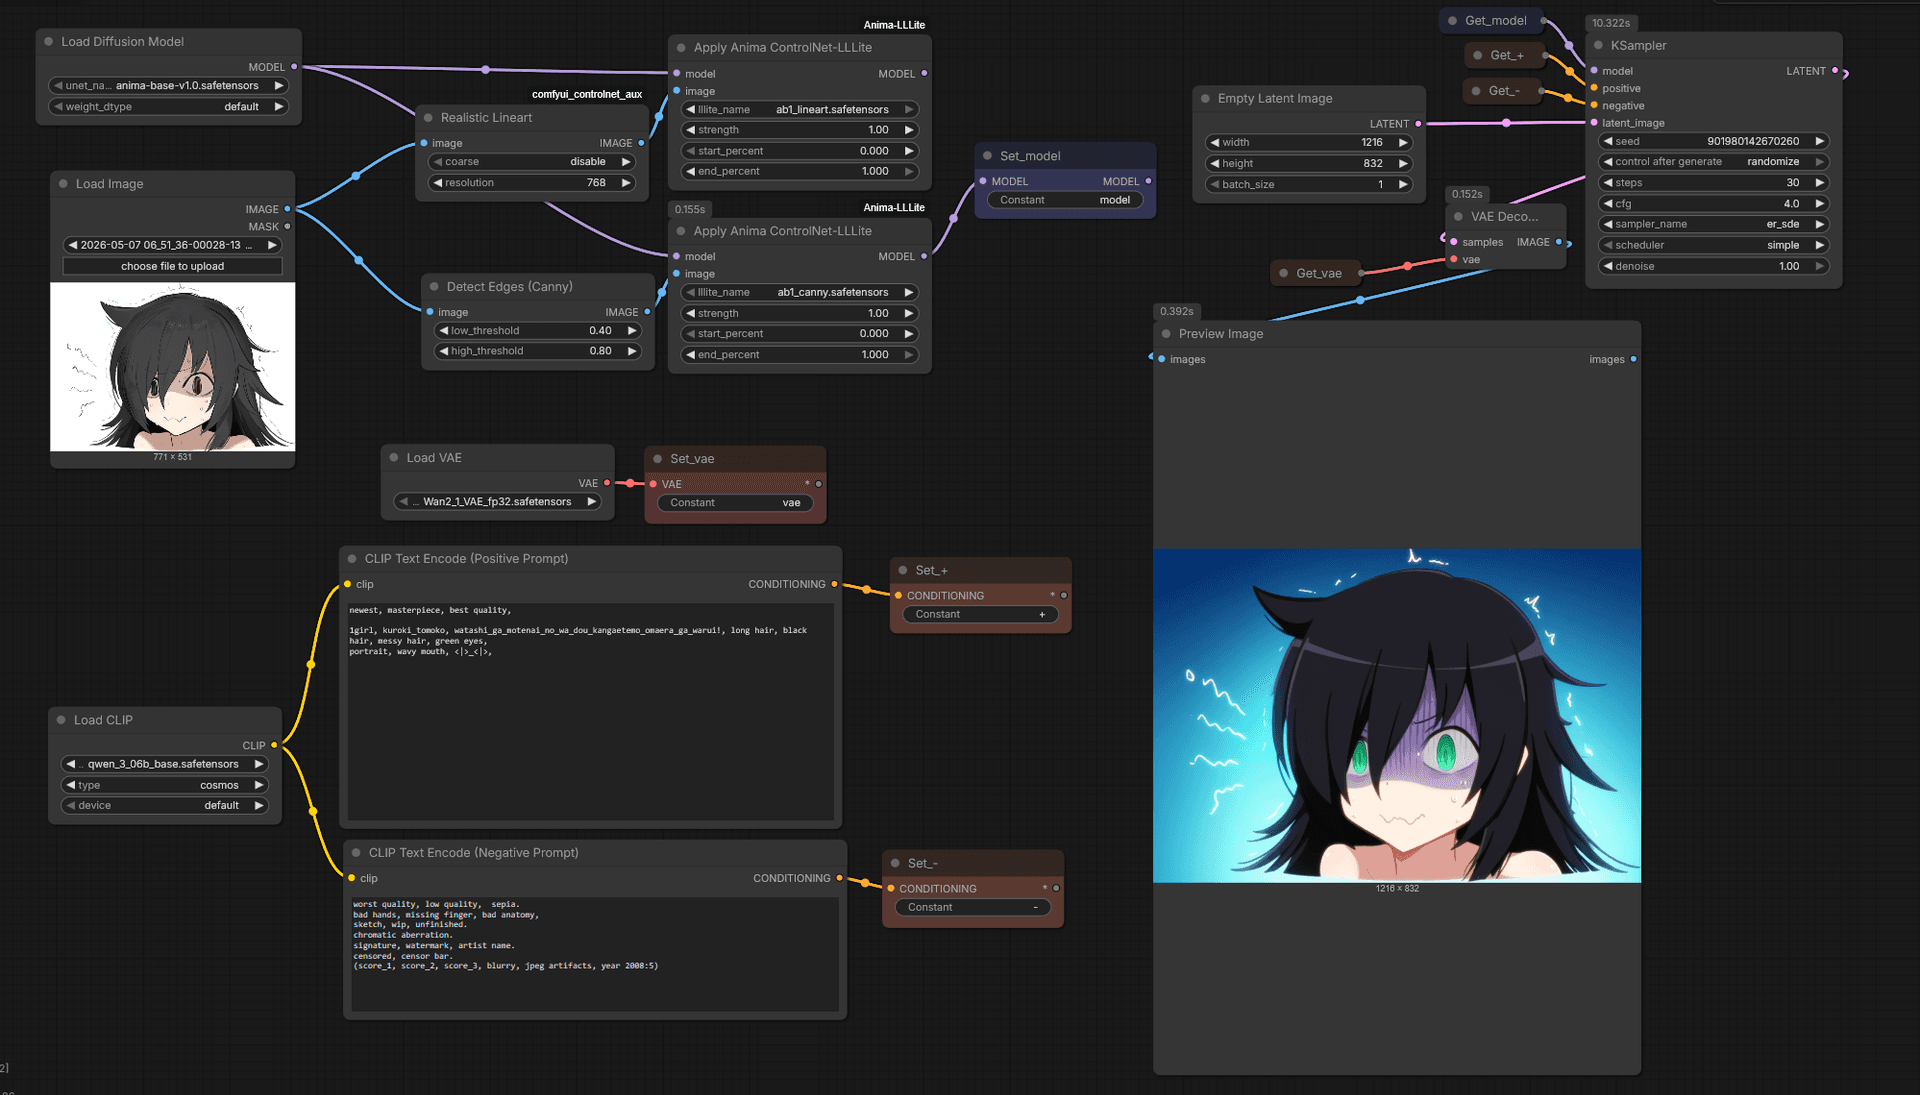The image size is (1920, 1095).
Task: Open the unet_name anima-base-v1.0.safetensors selector
Action: pos(168,86)
